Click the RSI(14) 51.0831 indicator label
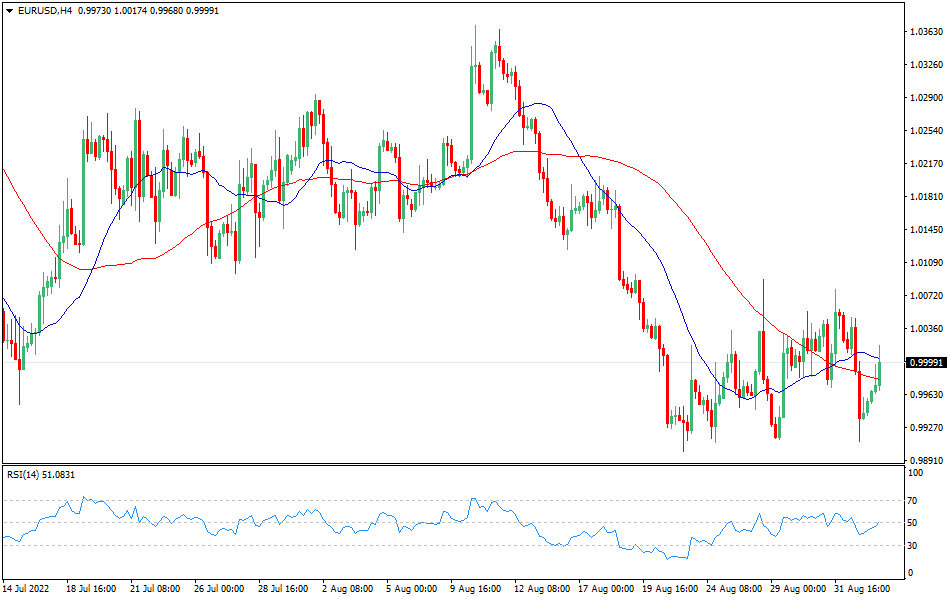Image resolution: width=950 pixels, height=600 pixels. point(41,474)
